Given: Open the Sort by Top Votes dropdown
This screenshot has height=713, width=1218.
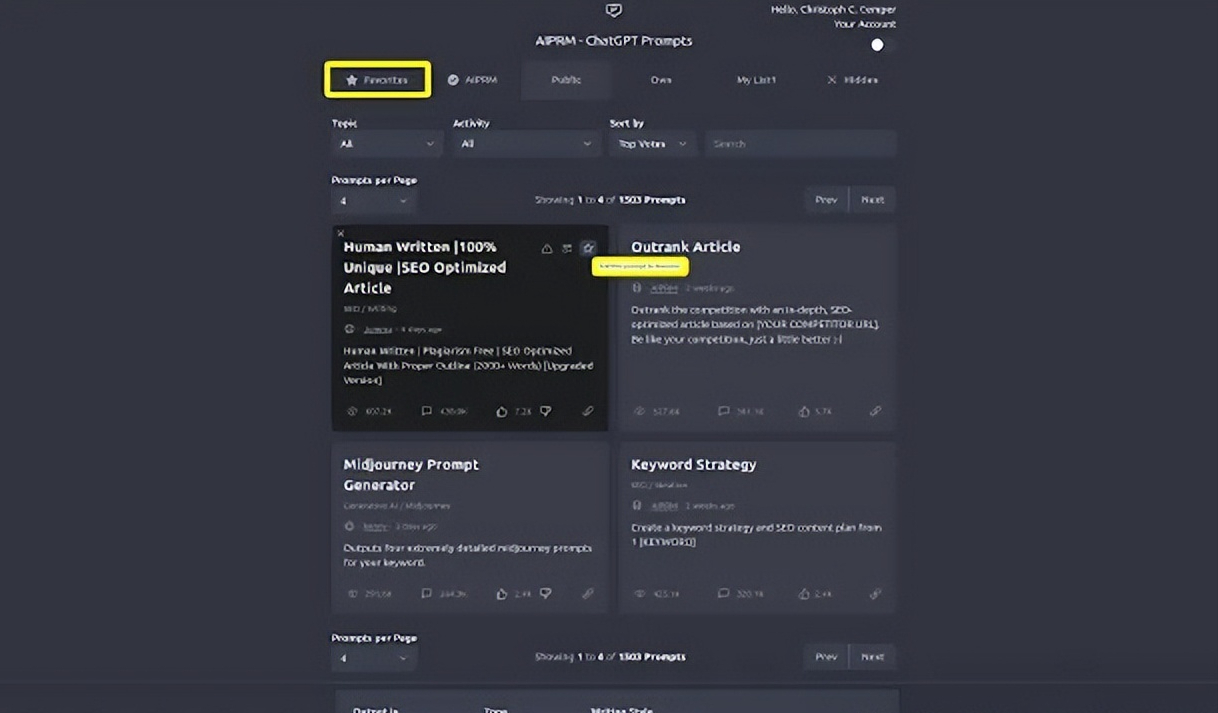Looking at the screenshot, I should 652,144.
